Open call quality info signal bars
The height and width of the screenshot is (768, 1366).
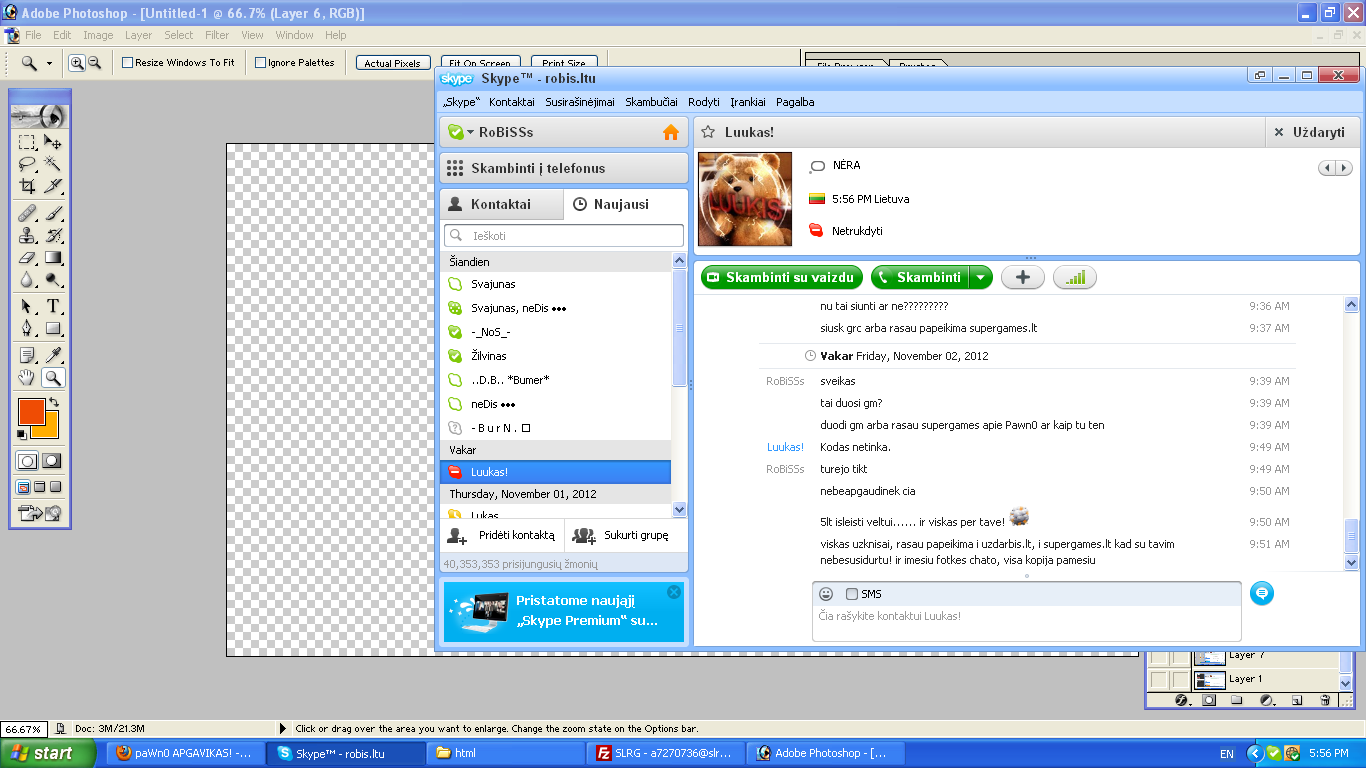click(1075, 277)
